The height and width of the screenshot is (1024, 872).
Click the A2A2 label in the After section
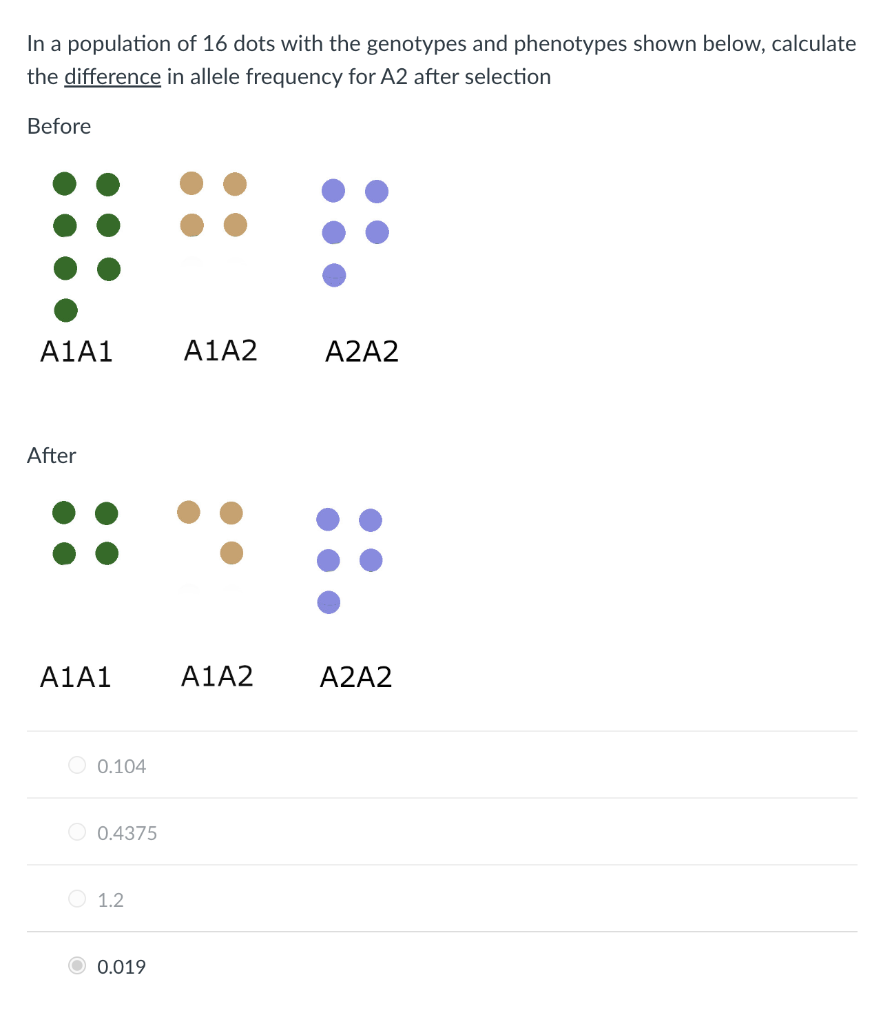[356, 677]
